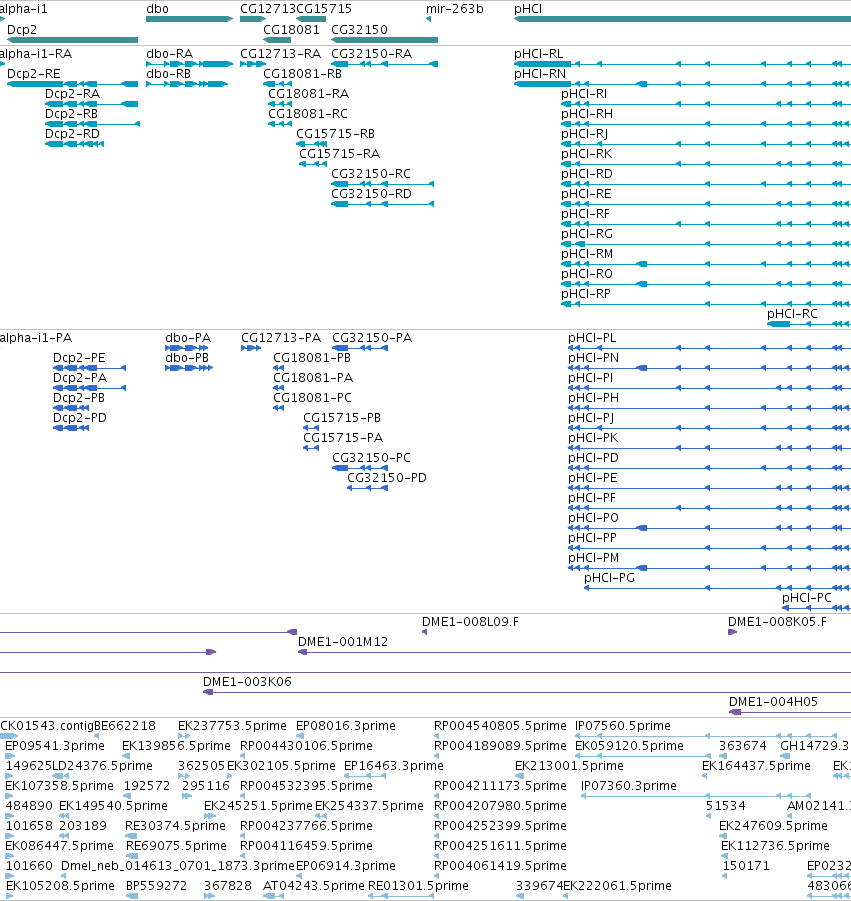The image size is (851, 901).
Task: Click transcript CG18081-RB
Action: pyautogui.click(x=302, y=74)
